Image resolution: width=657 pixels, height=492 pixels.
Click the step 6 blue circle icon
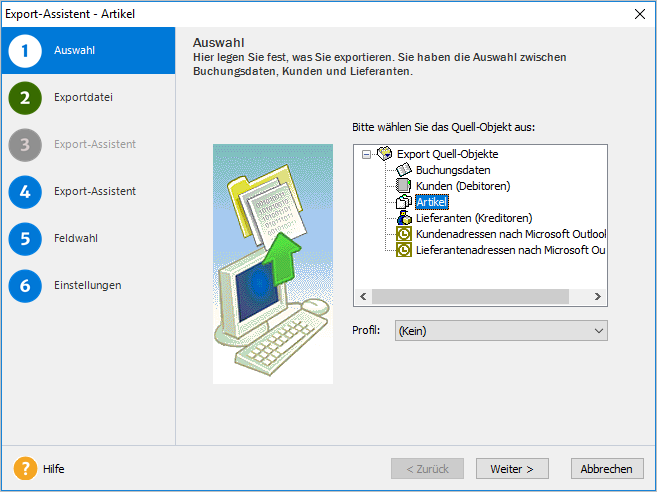25,286
